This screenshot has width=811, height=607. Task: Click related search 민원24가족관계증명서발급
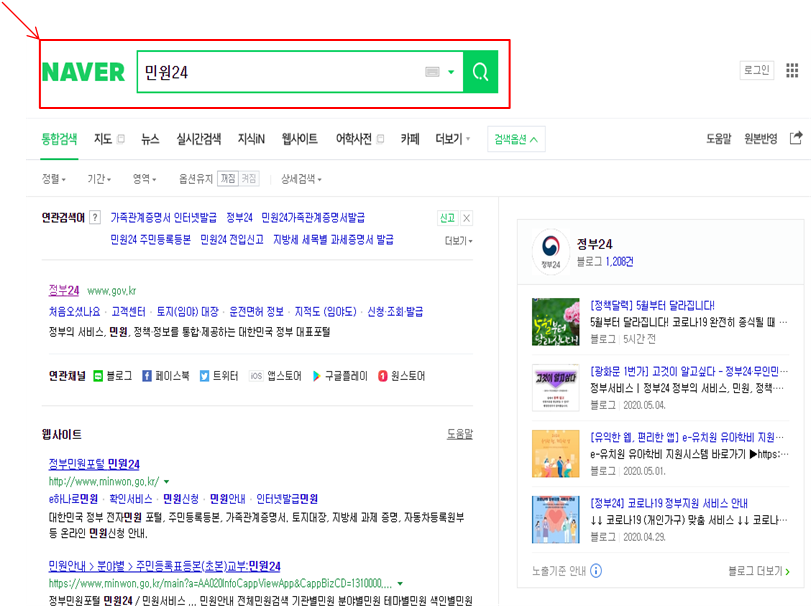pyautogui.click(x=313, y=218)
